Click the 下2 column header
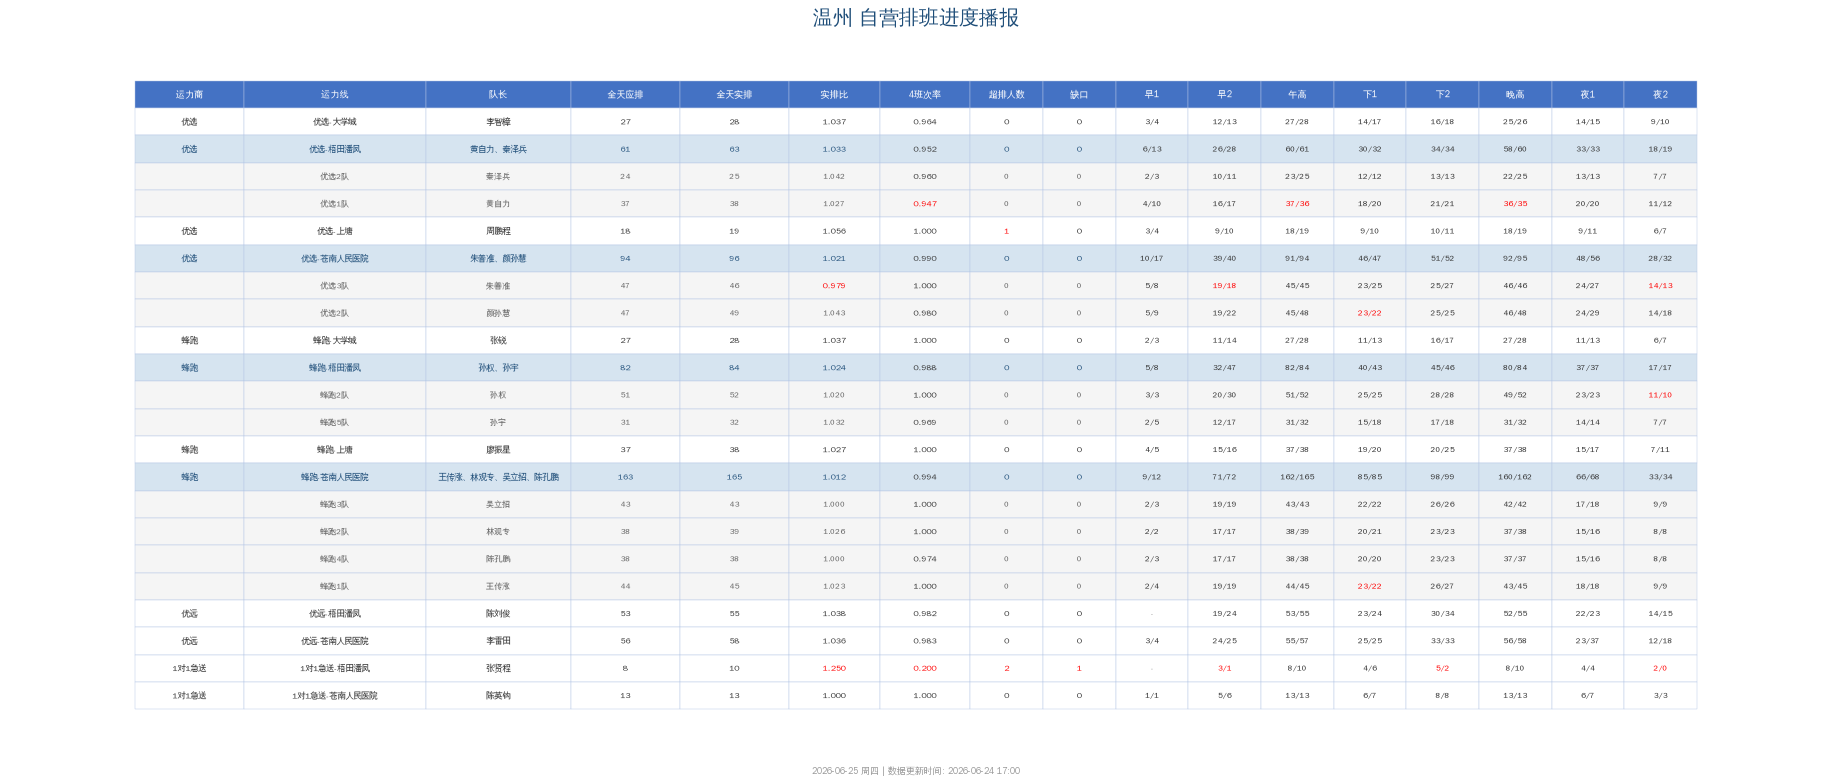The width and height of the screenshot is (1832, 784). coord(1442,94)
